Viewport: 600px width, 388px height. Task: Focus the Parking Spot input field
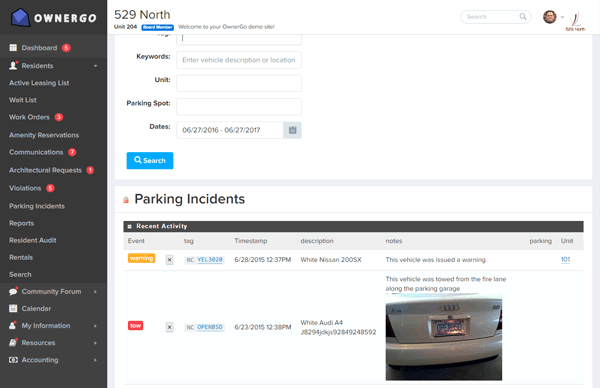coord(239,107)
